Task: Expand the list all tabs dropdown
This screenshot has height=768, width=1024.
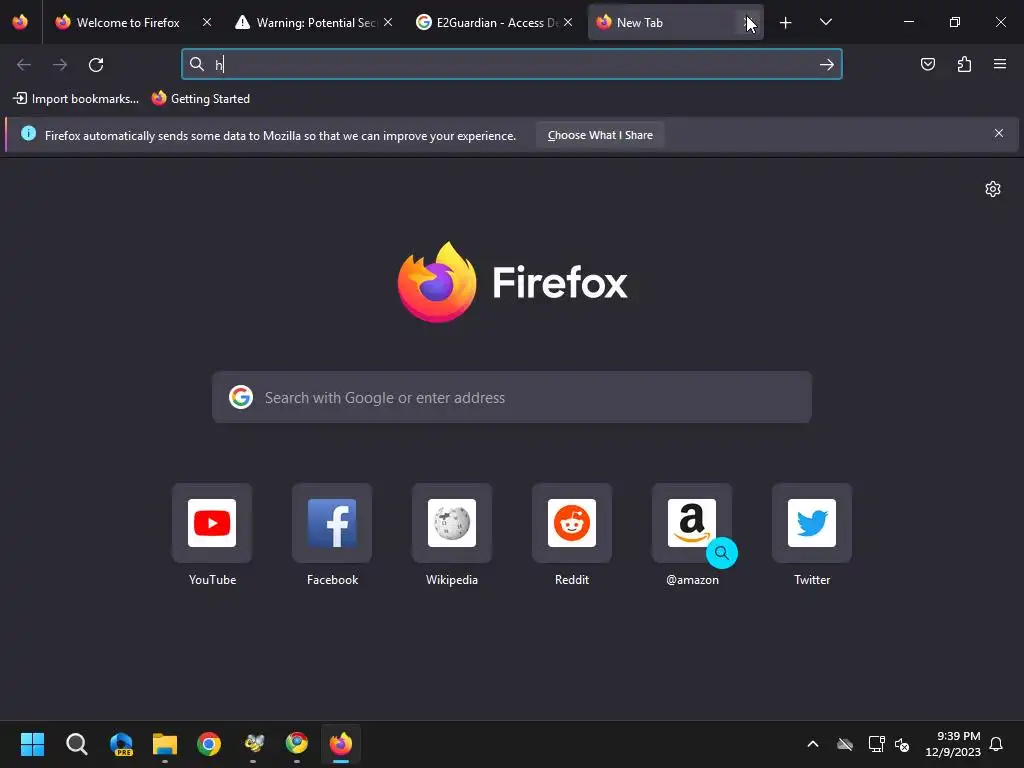Action: click(x=825, y=22)
